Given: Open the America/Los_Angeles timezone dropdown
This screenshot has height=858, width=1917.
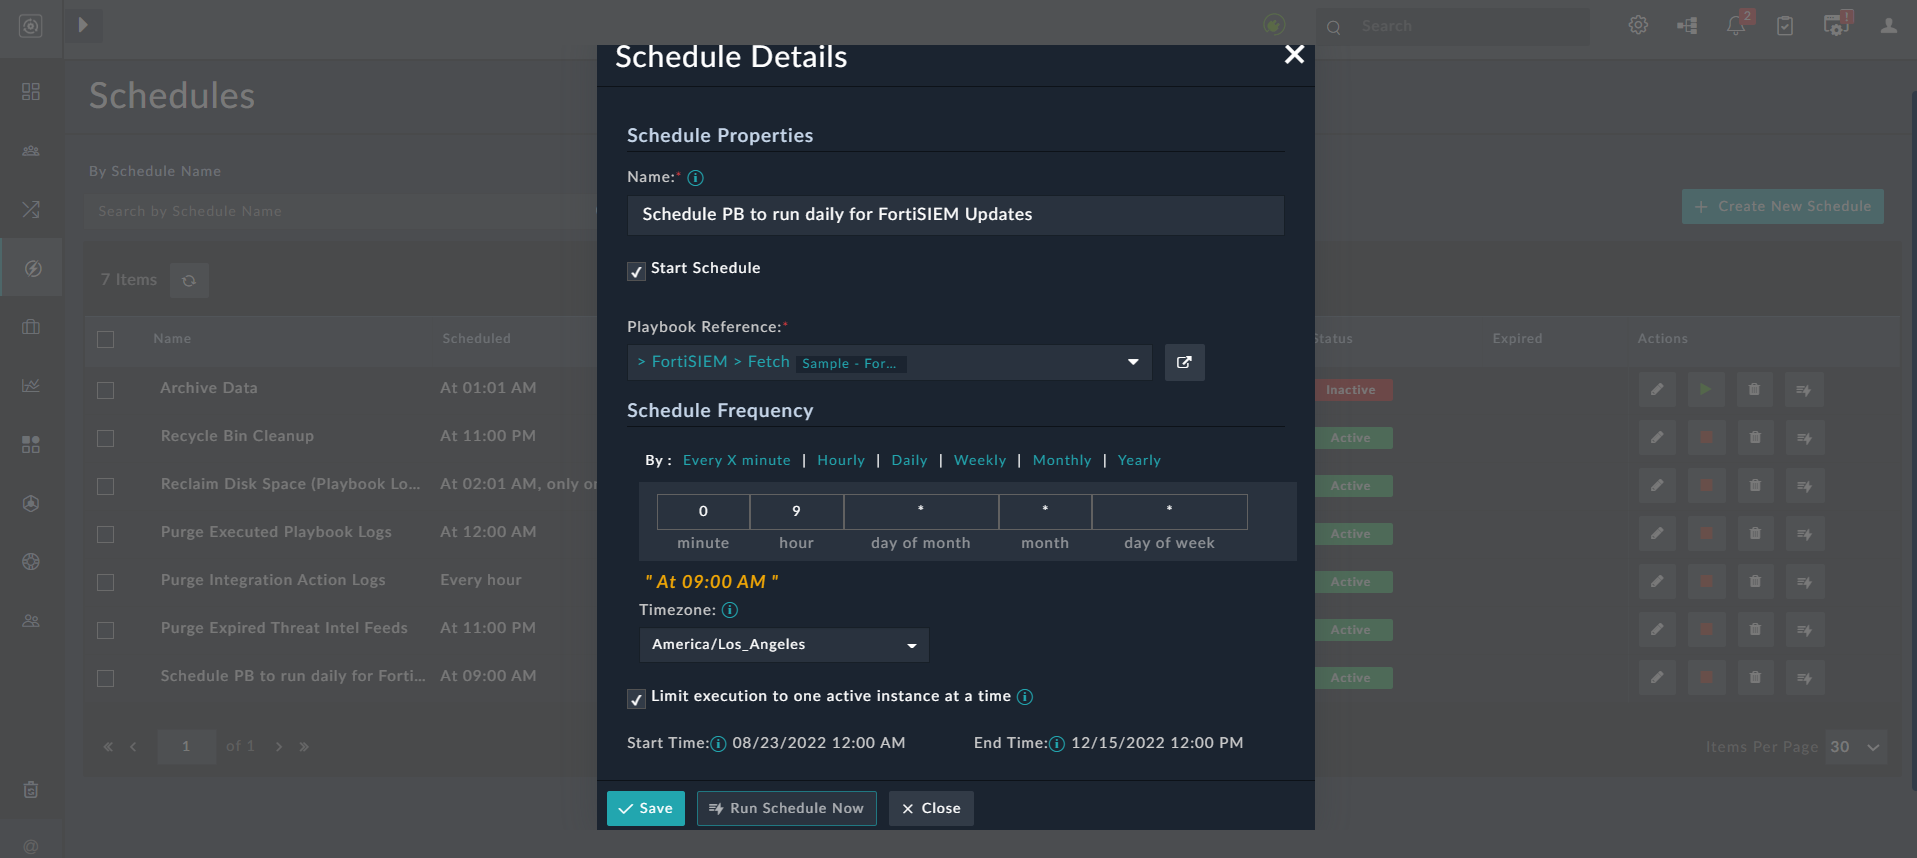Looking at the screenshot, I should tap(784, 645).
